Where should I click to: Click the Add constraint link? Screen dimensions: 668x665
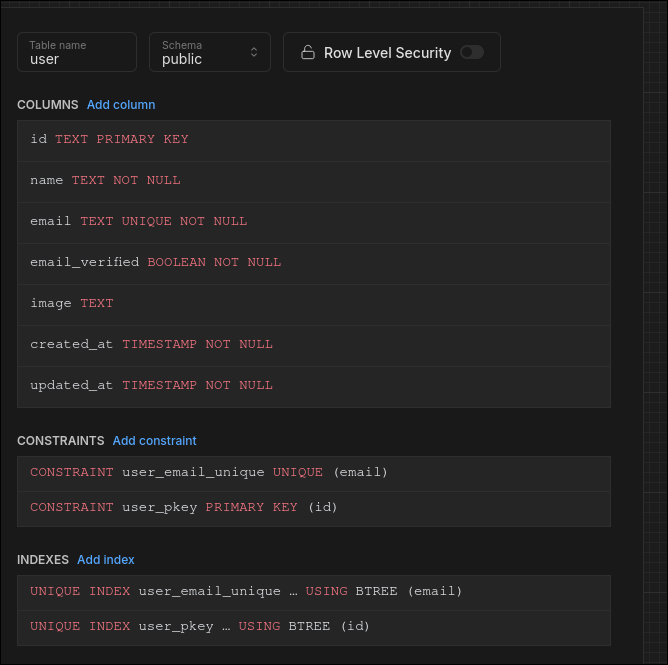154,441
